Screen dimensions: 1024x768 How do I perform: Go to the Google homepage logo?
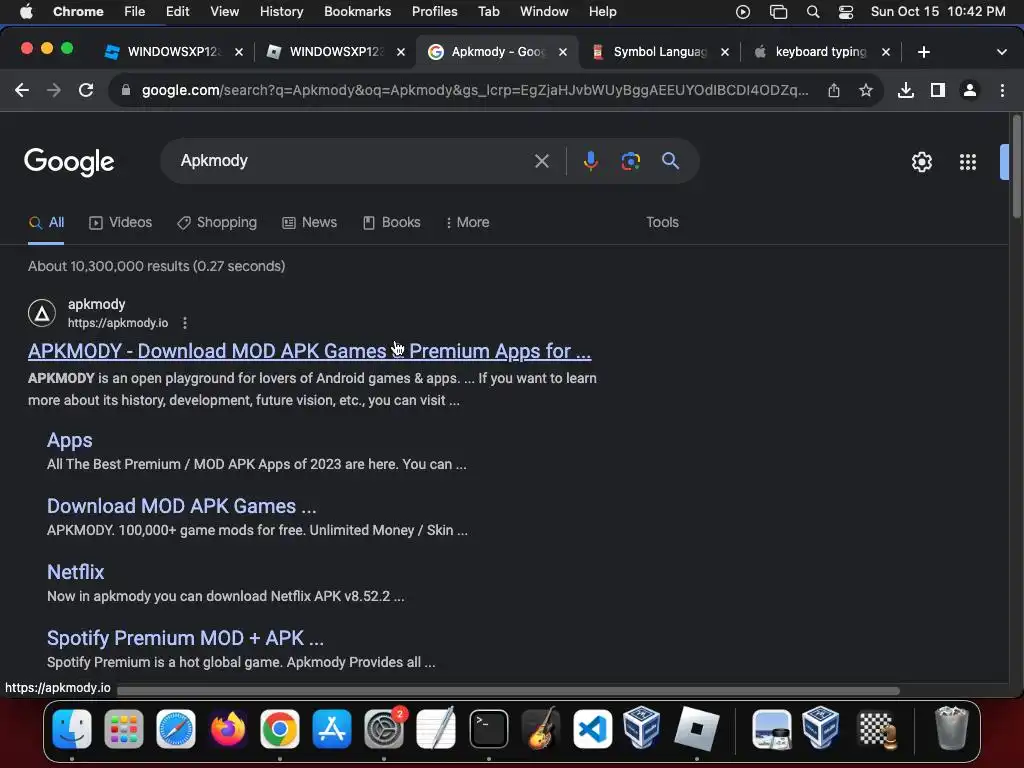pyautogui.click(x=69, y=161)
